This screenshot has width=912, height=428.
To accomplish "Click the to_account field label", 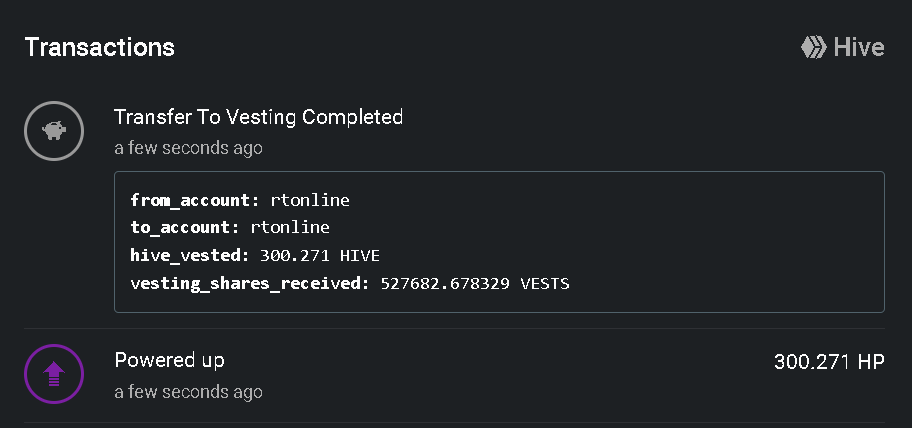I will click(x=185, y=227).
